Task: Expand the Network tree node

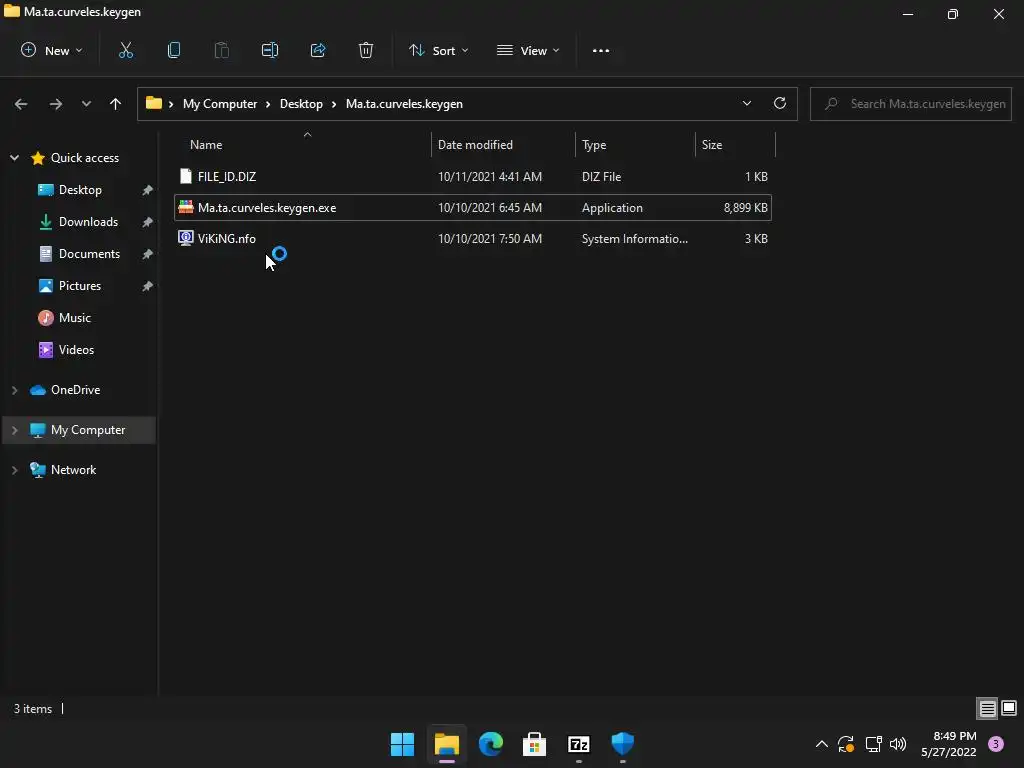Action: (x=14, y=470)
